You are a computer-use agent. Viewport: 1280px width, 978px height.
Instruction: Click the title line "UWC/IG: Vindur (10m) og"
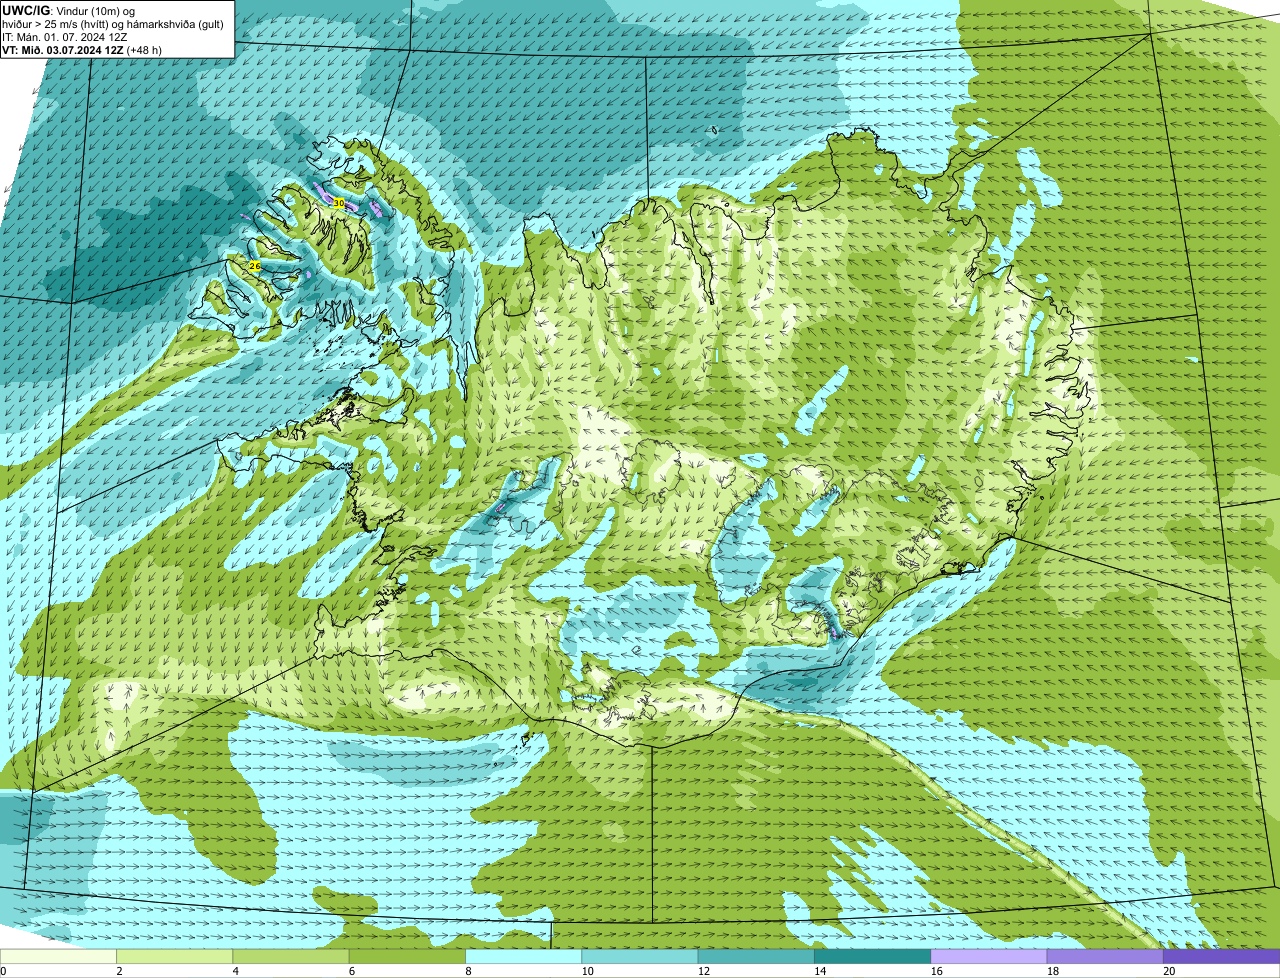69,10
